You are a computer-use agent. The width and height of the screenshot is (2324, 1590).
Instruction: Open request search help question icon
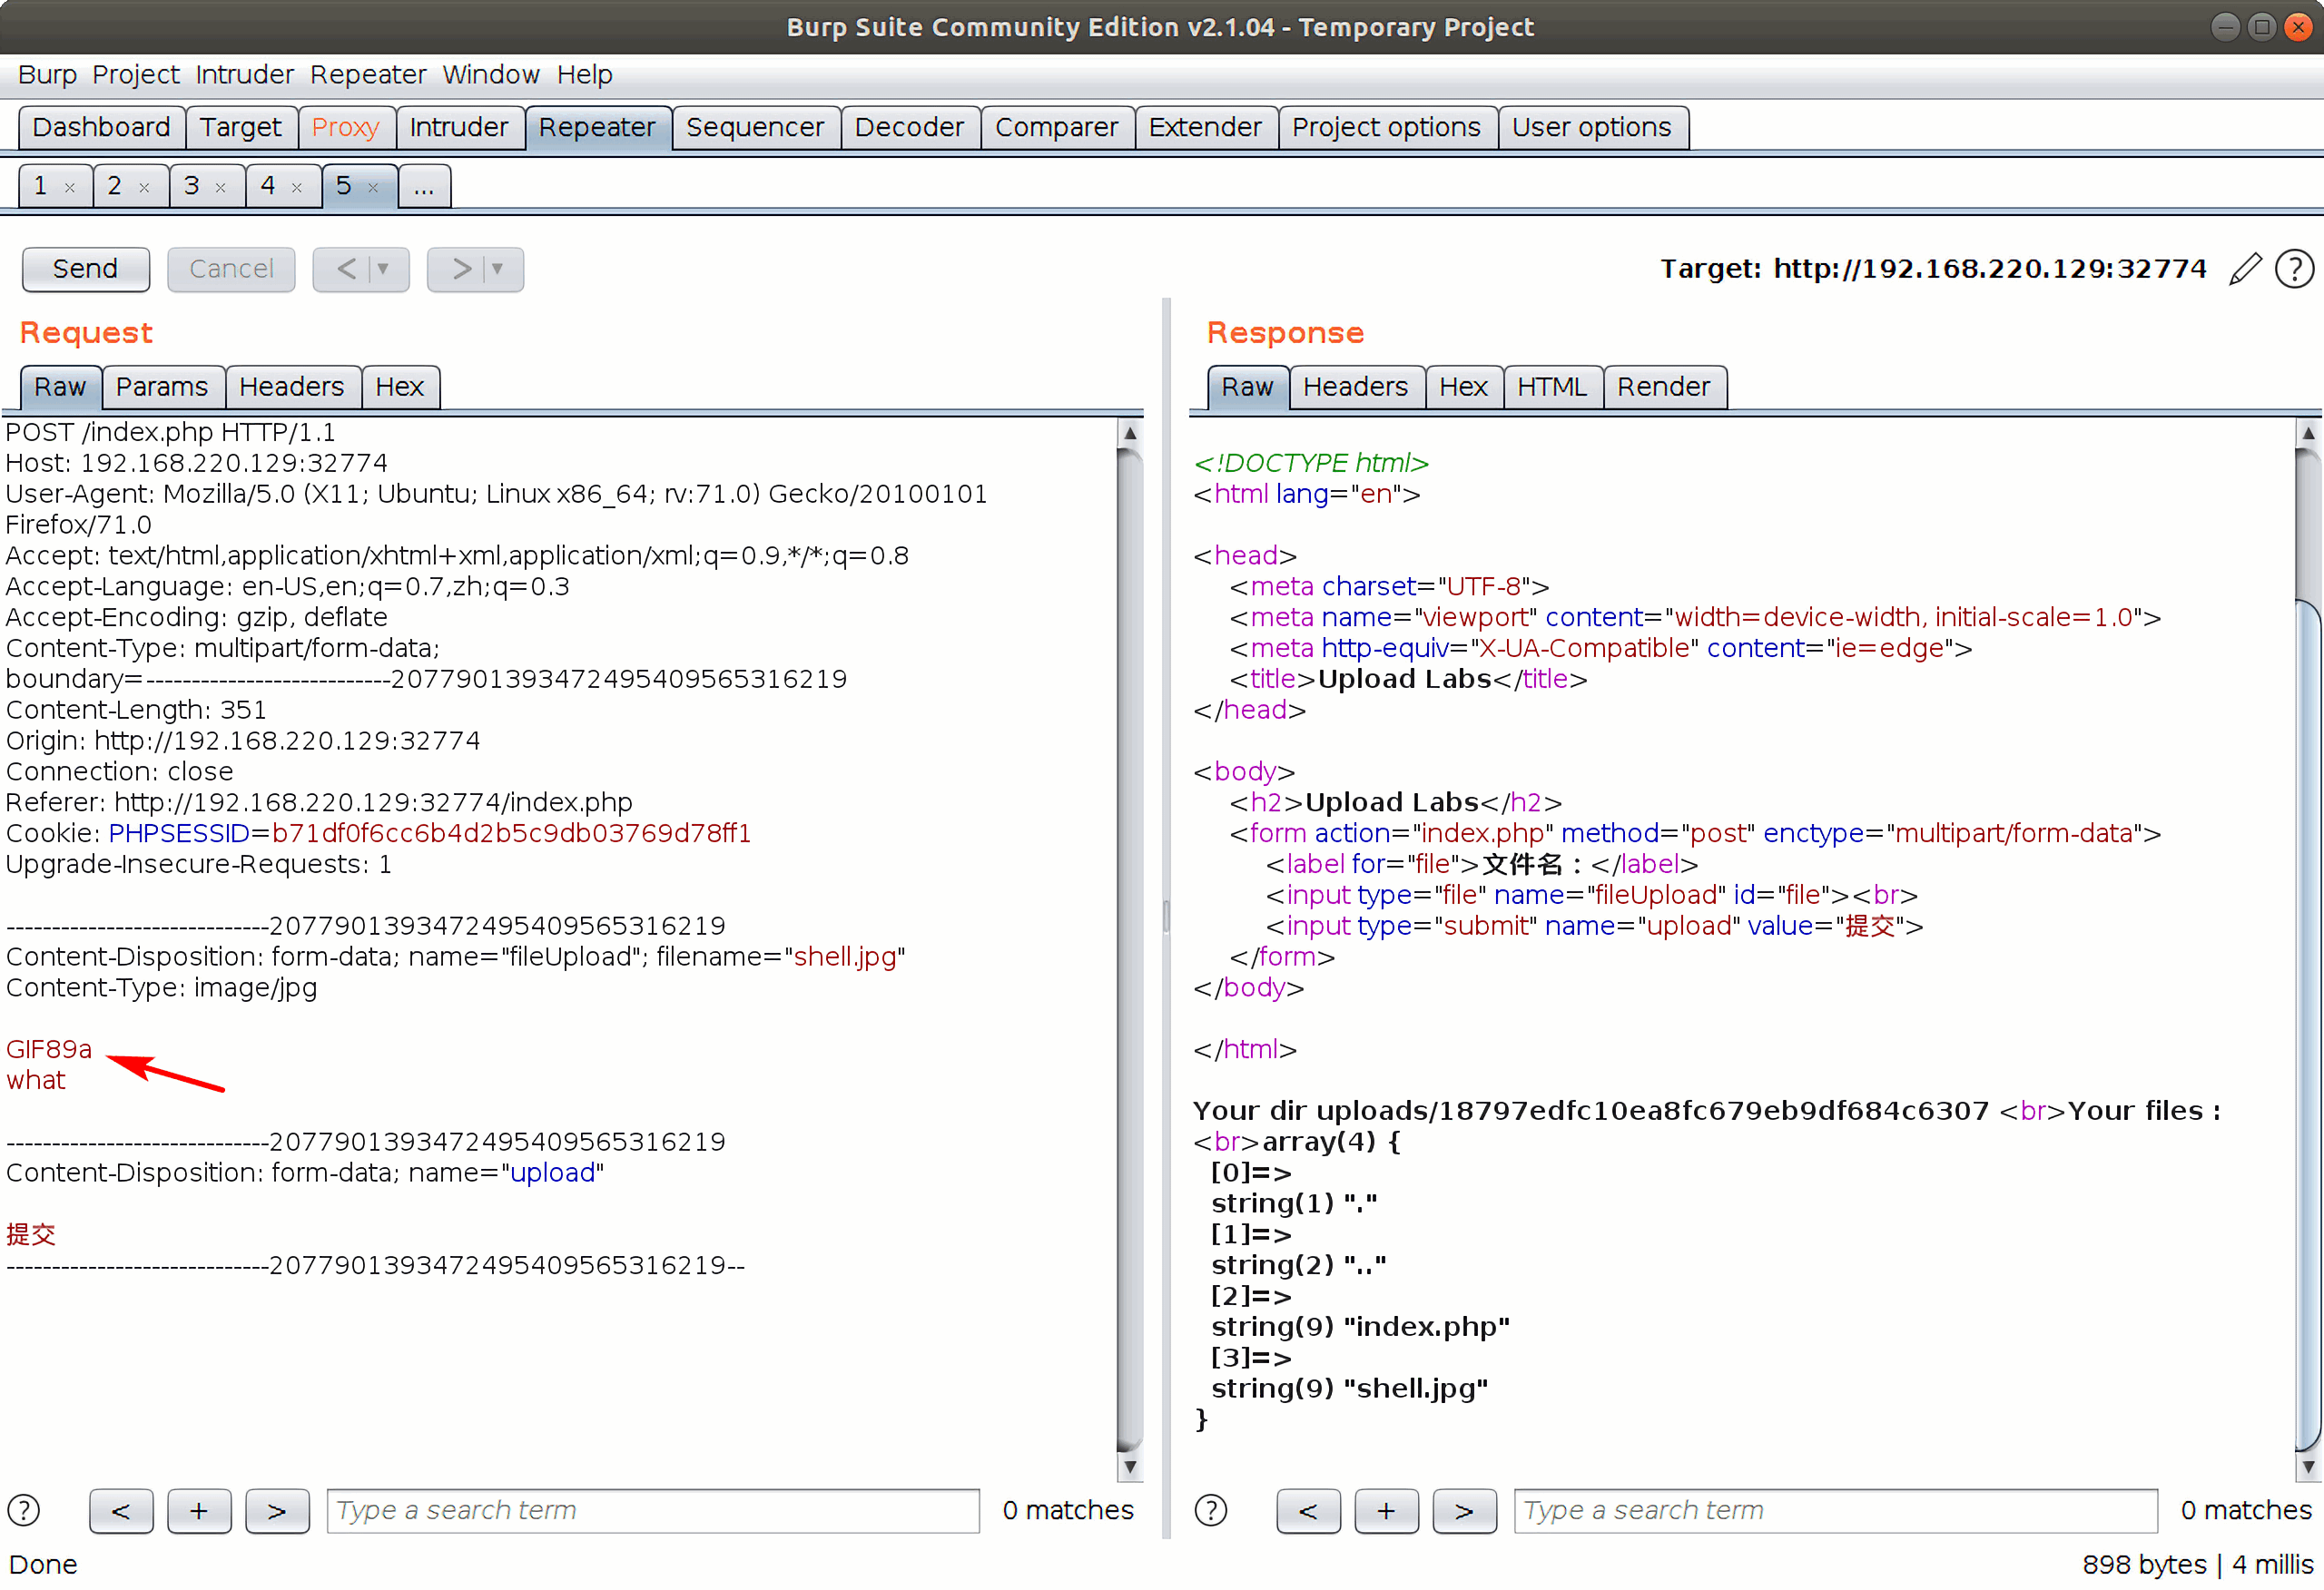point(24,1509)
